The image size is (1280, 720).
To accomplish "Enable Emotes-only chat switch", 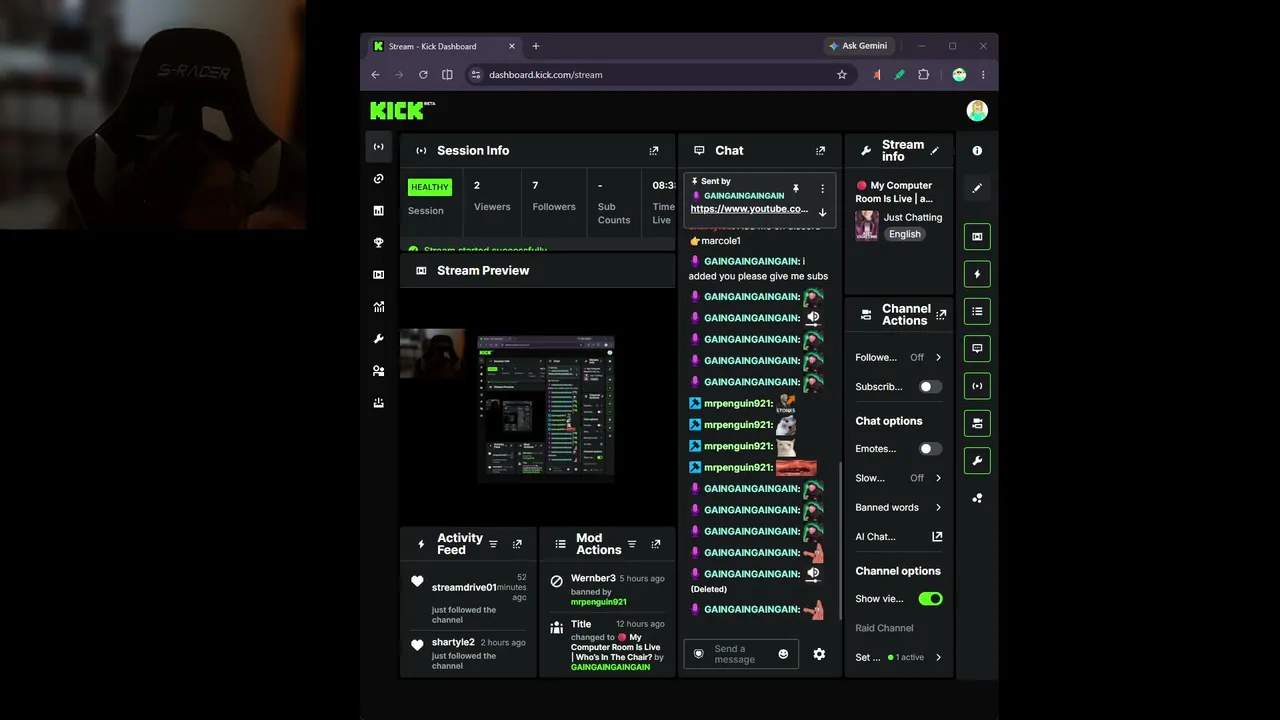I will click(930, 449).
